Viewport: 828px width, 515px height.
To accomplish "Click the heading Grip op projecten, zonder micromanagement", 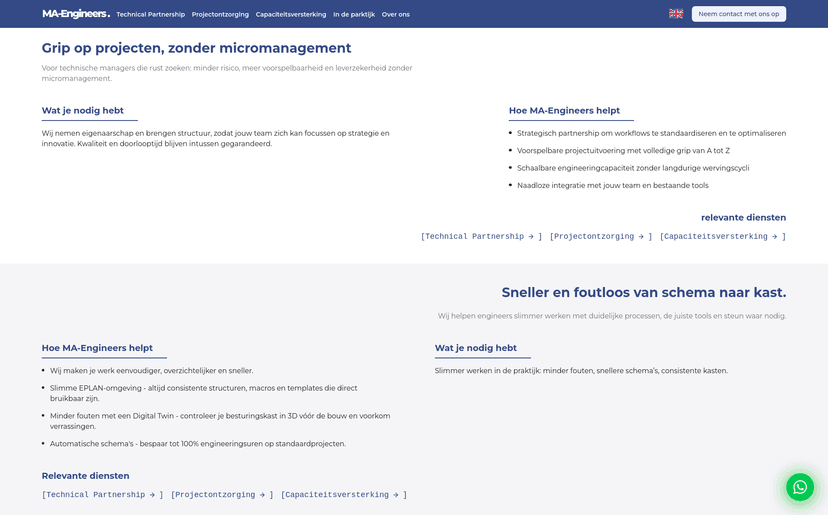I will click(196, 48).
